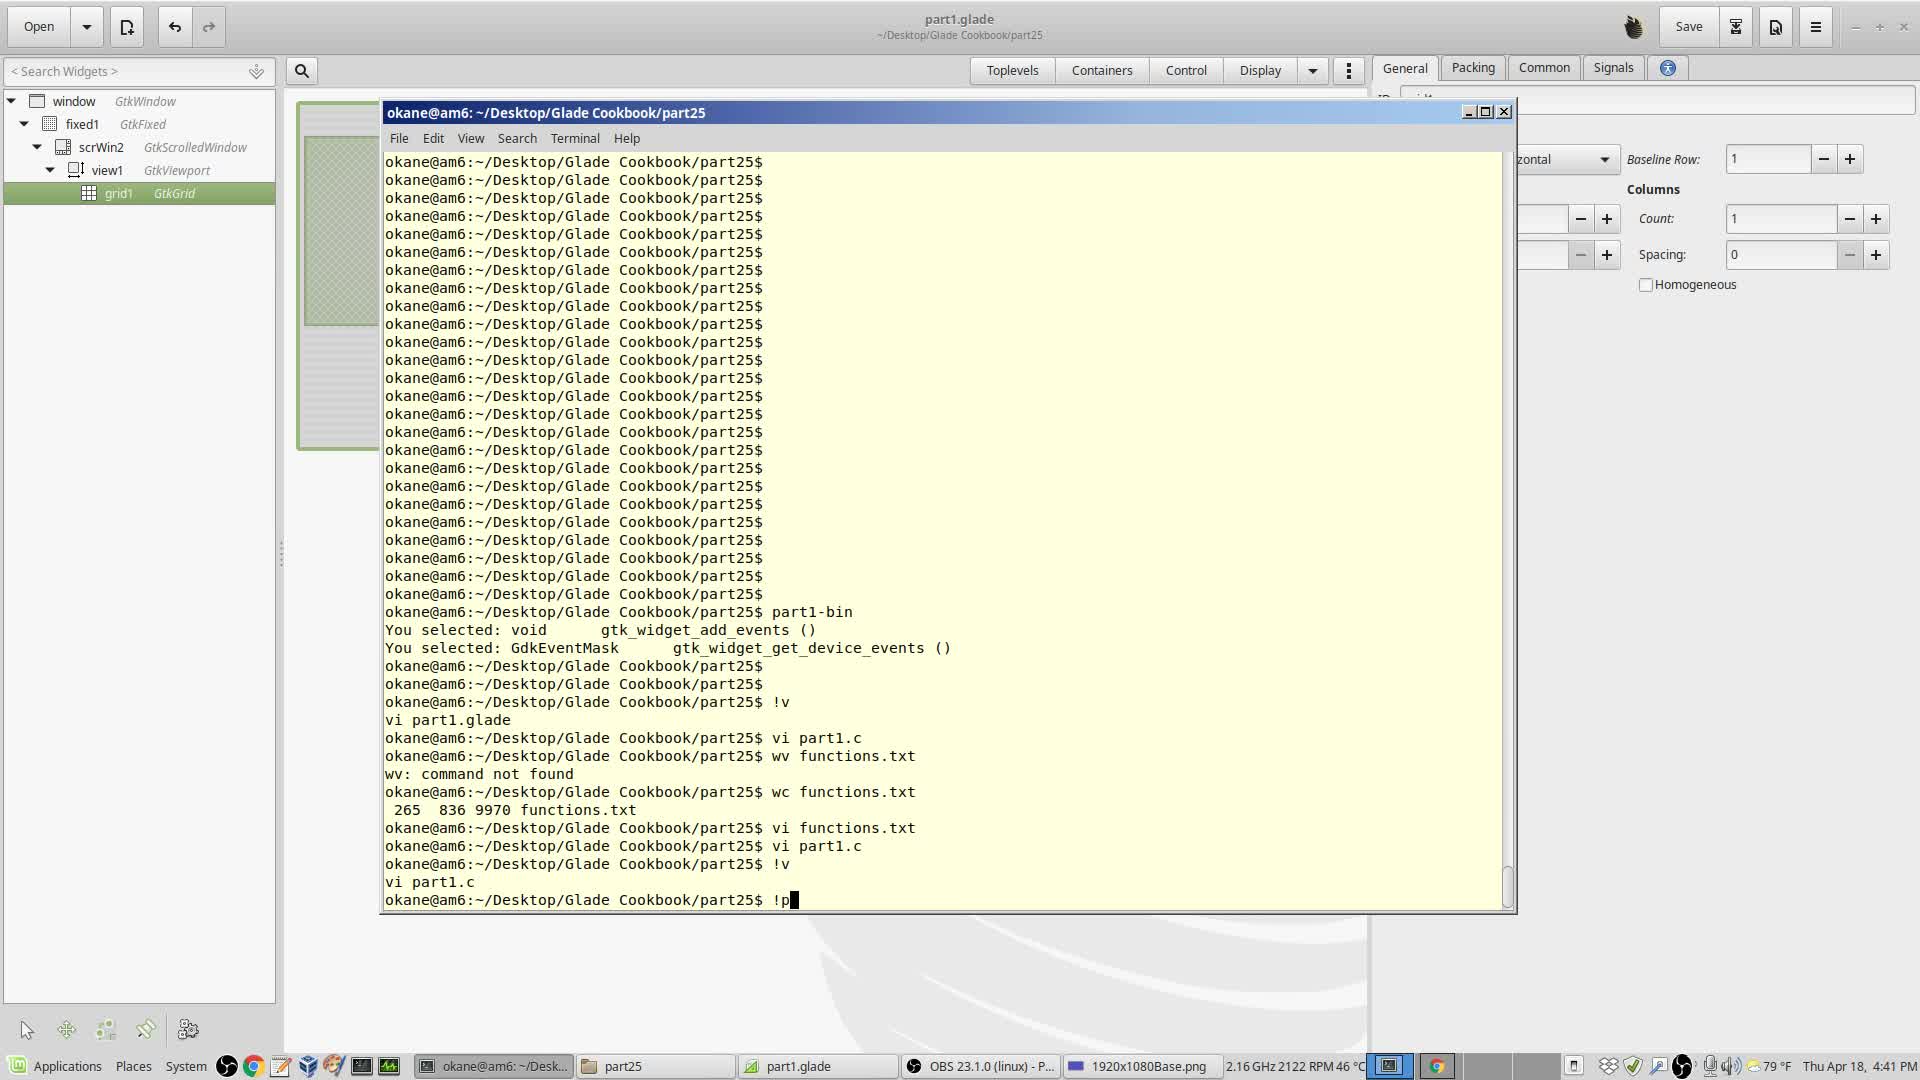Click the Save As icon button
The height and width of the screenshot is (1080, 1920).
tap(1736, 27)
